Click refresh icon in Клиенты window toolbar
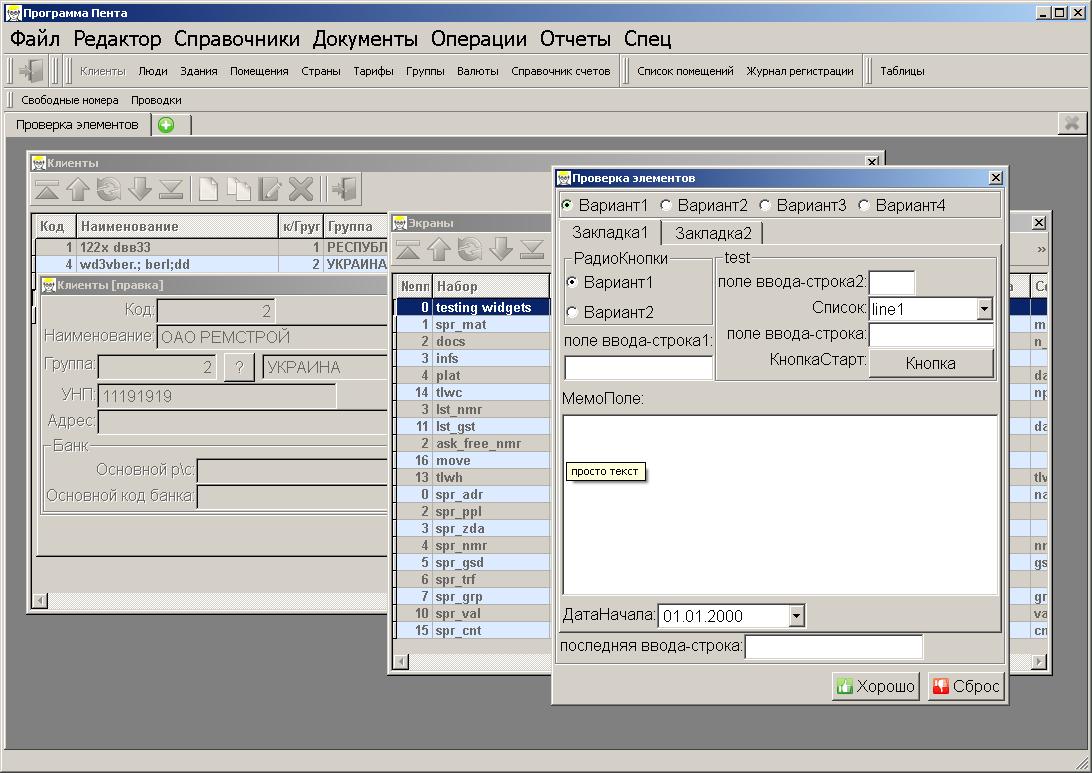The height and width of the screenshot is (773, 1092). (109, 189)
